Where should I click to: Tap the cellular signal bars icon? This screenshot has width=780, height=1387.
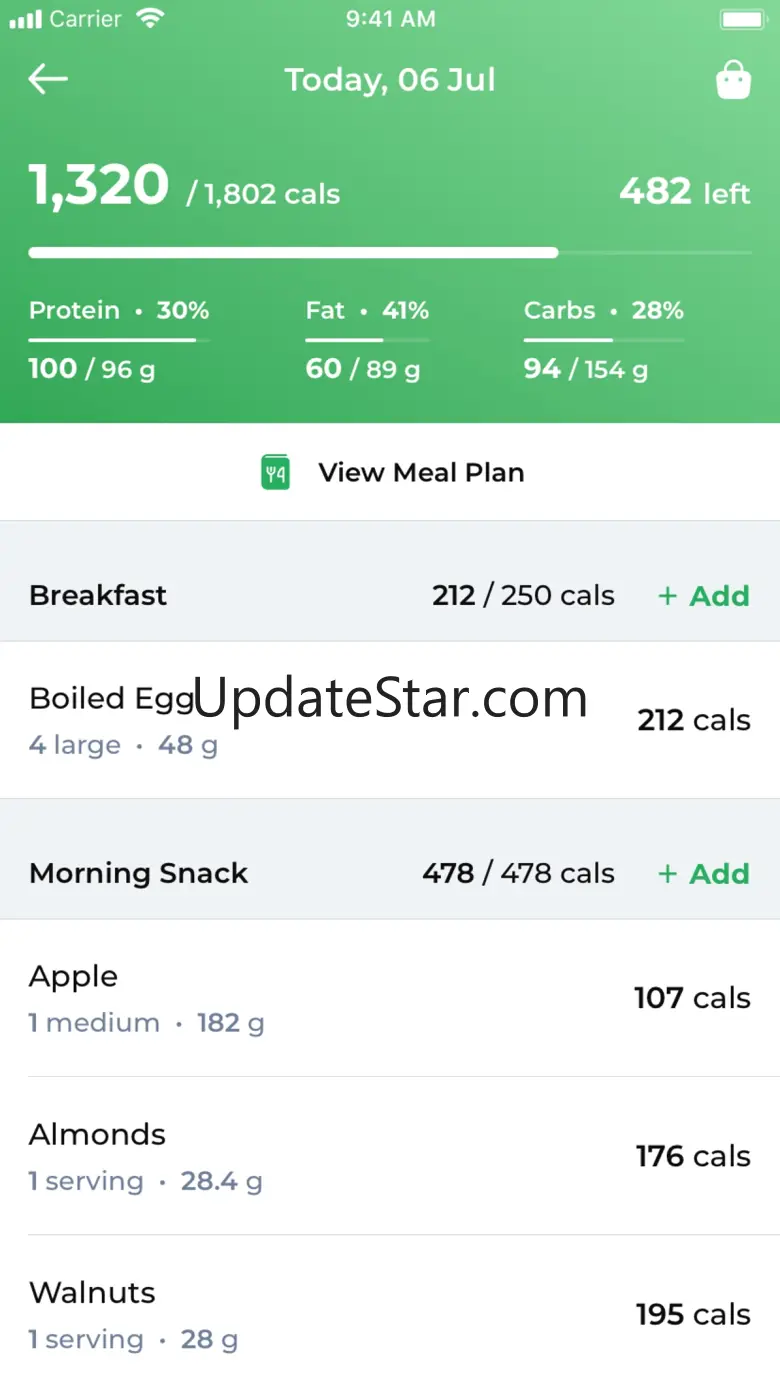[25, 19]
